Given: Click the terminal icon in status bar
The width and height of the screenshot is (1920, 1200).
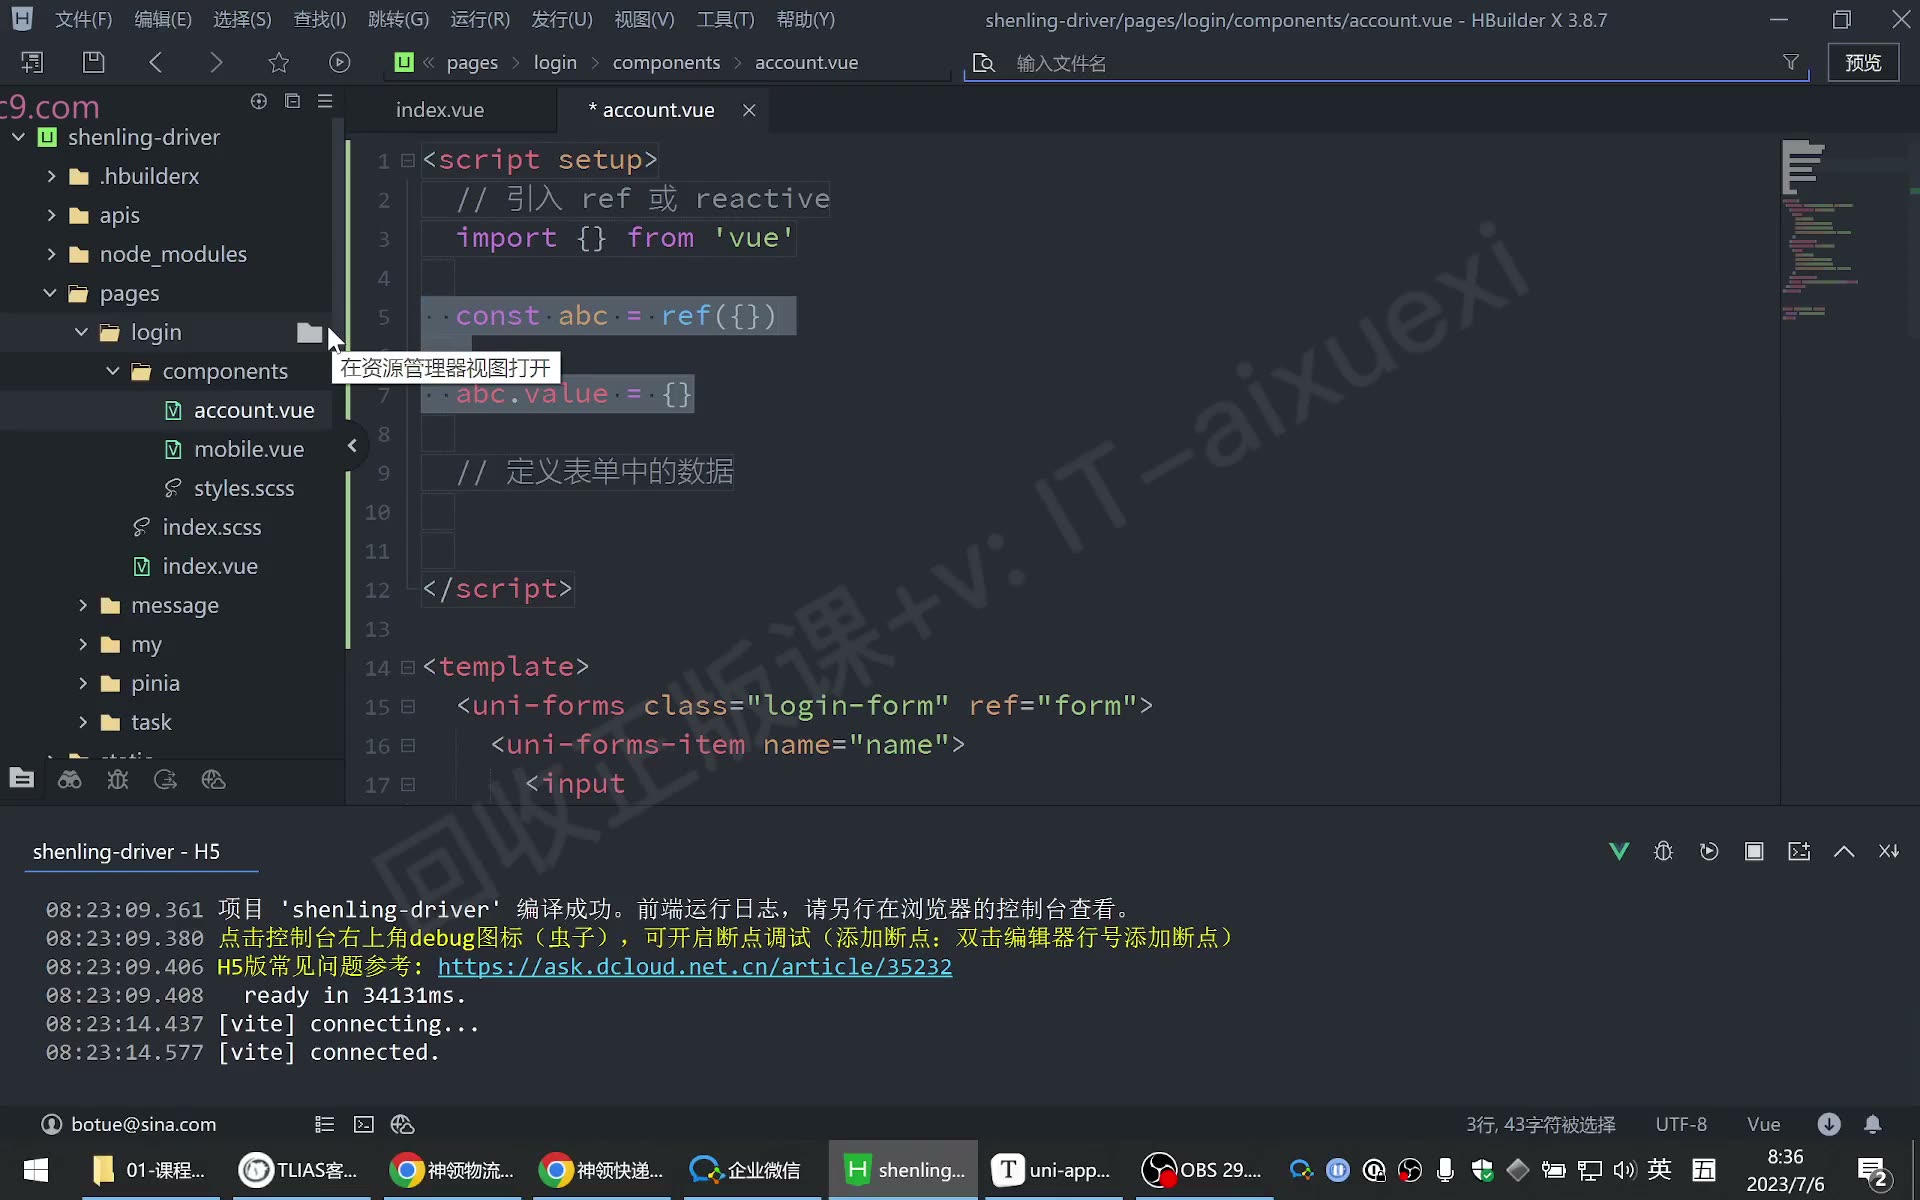Looking at the screenshot, I should (364, 1125).
